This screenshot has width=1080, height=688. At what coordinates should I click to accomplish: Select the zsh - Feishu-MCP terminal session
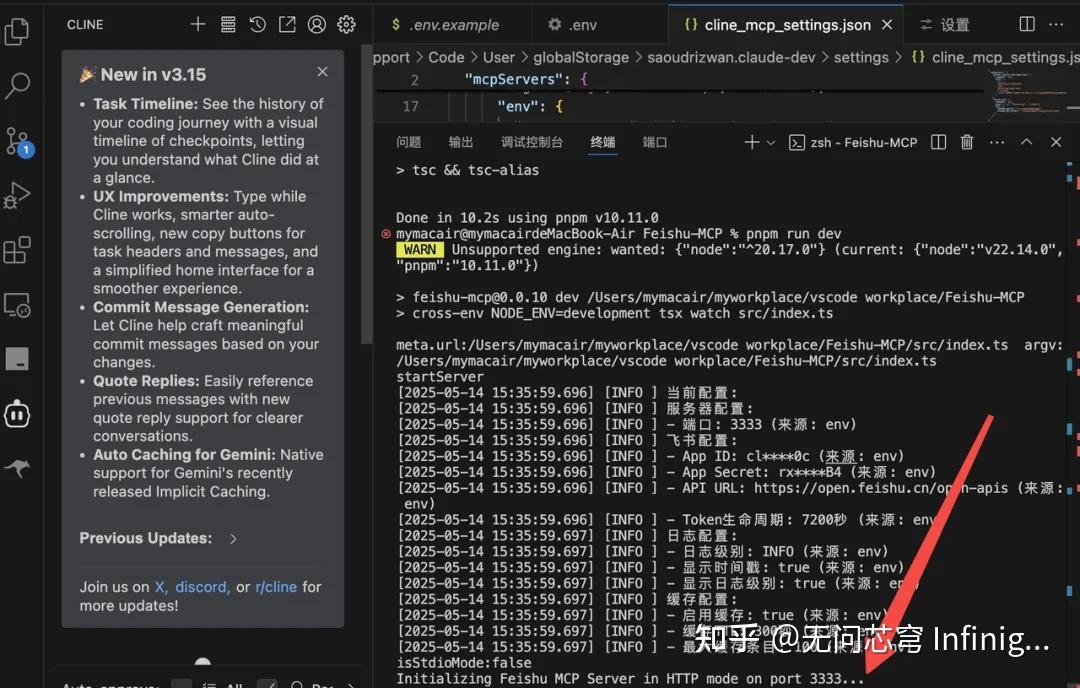click(x=863, y=142)
